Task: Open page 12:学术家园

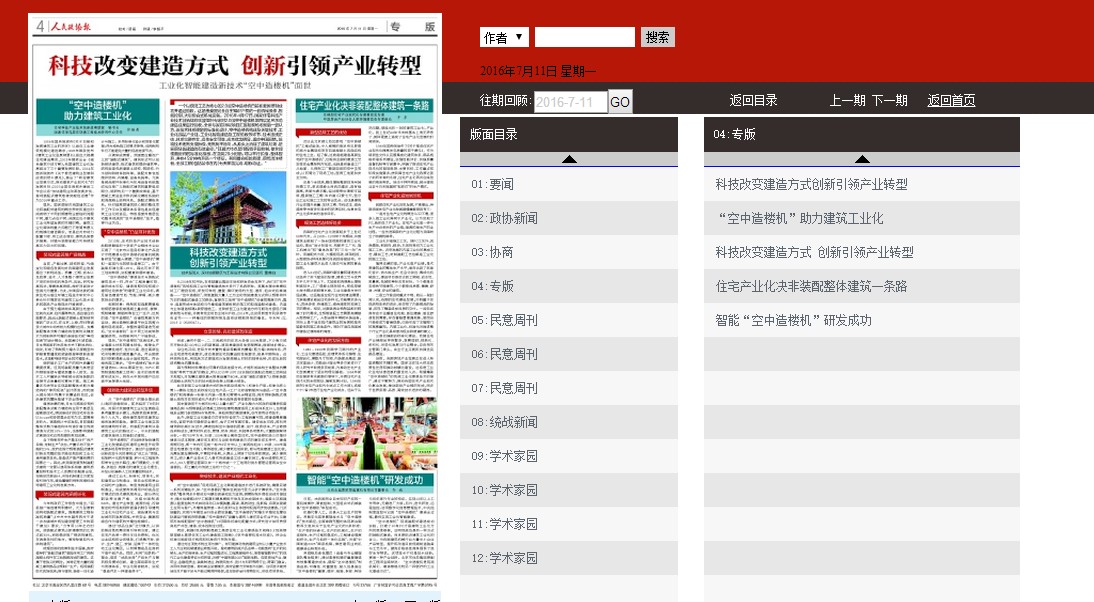Action: point(503,558)
